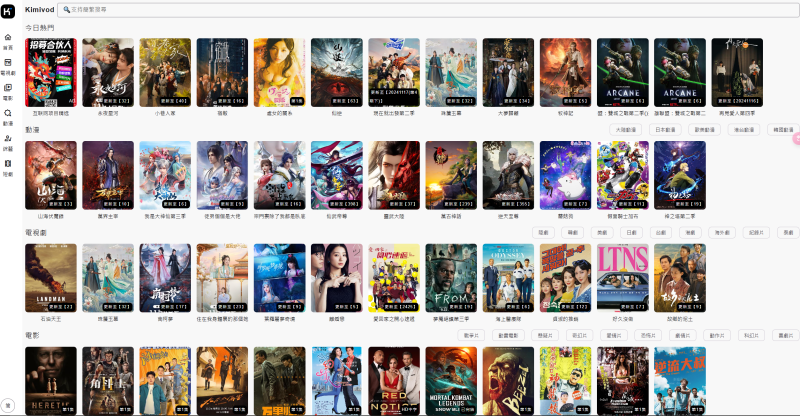800x416 pixels.
Task: Open the 電視劇 sidebar icon
Action: coord(8,67)
